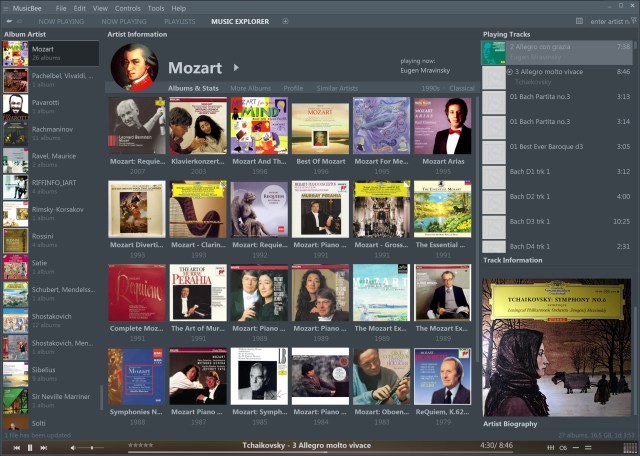
Task: Open the Controls menu
Action: click(127, 8)
